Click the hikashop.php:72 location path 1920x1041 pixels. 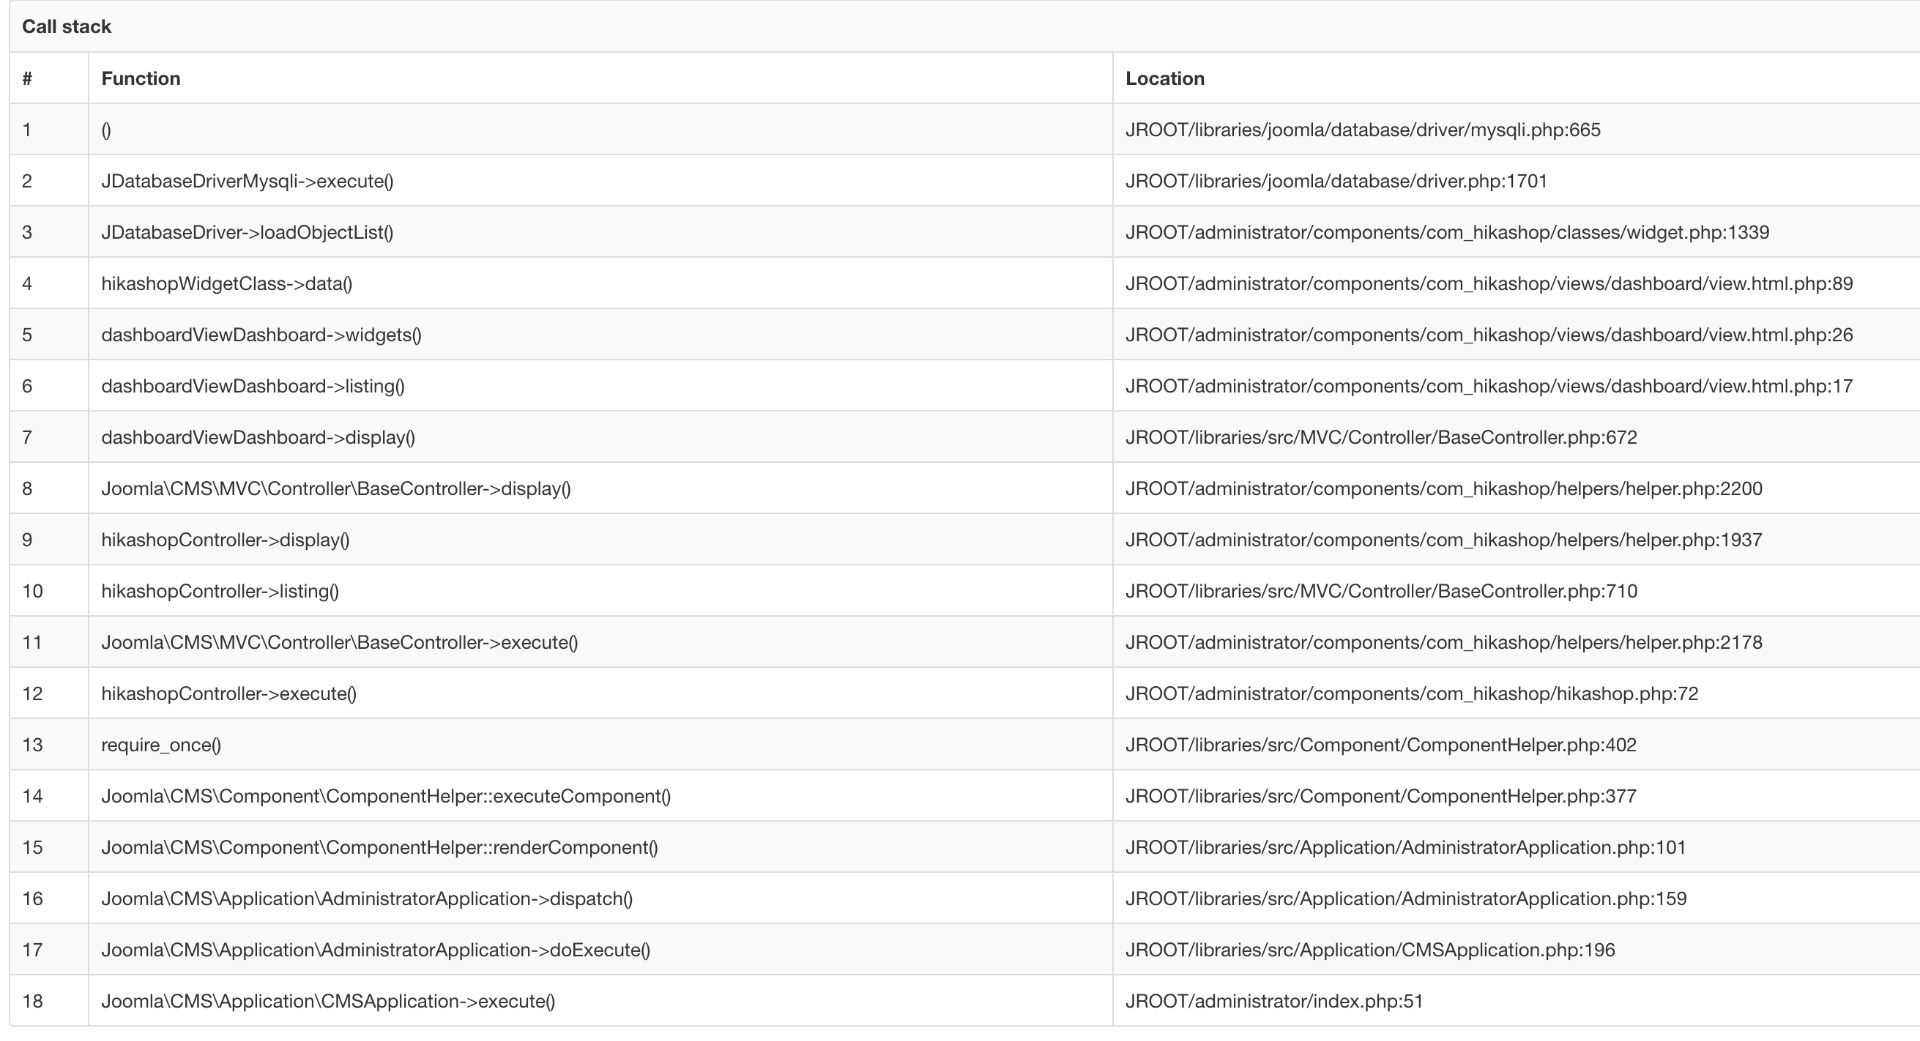click(x=1412, y=694)
